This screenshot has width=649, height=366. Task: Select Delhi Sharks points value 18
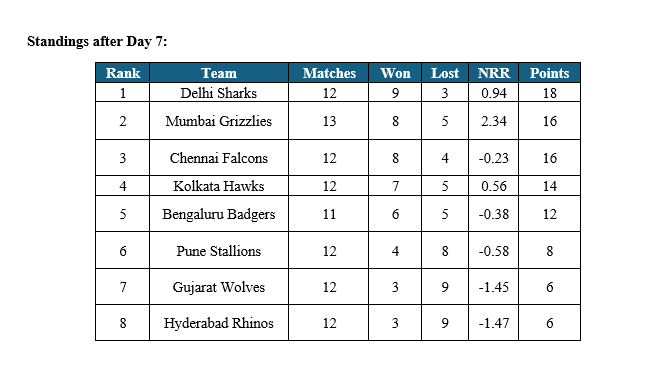pyautogui.click(x=550, y=93)
